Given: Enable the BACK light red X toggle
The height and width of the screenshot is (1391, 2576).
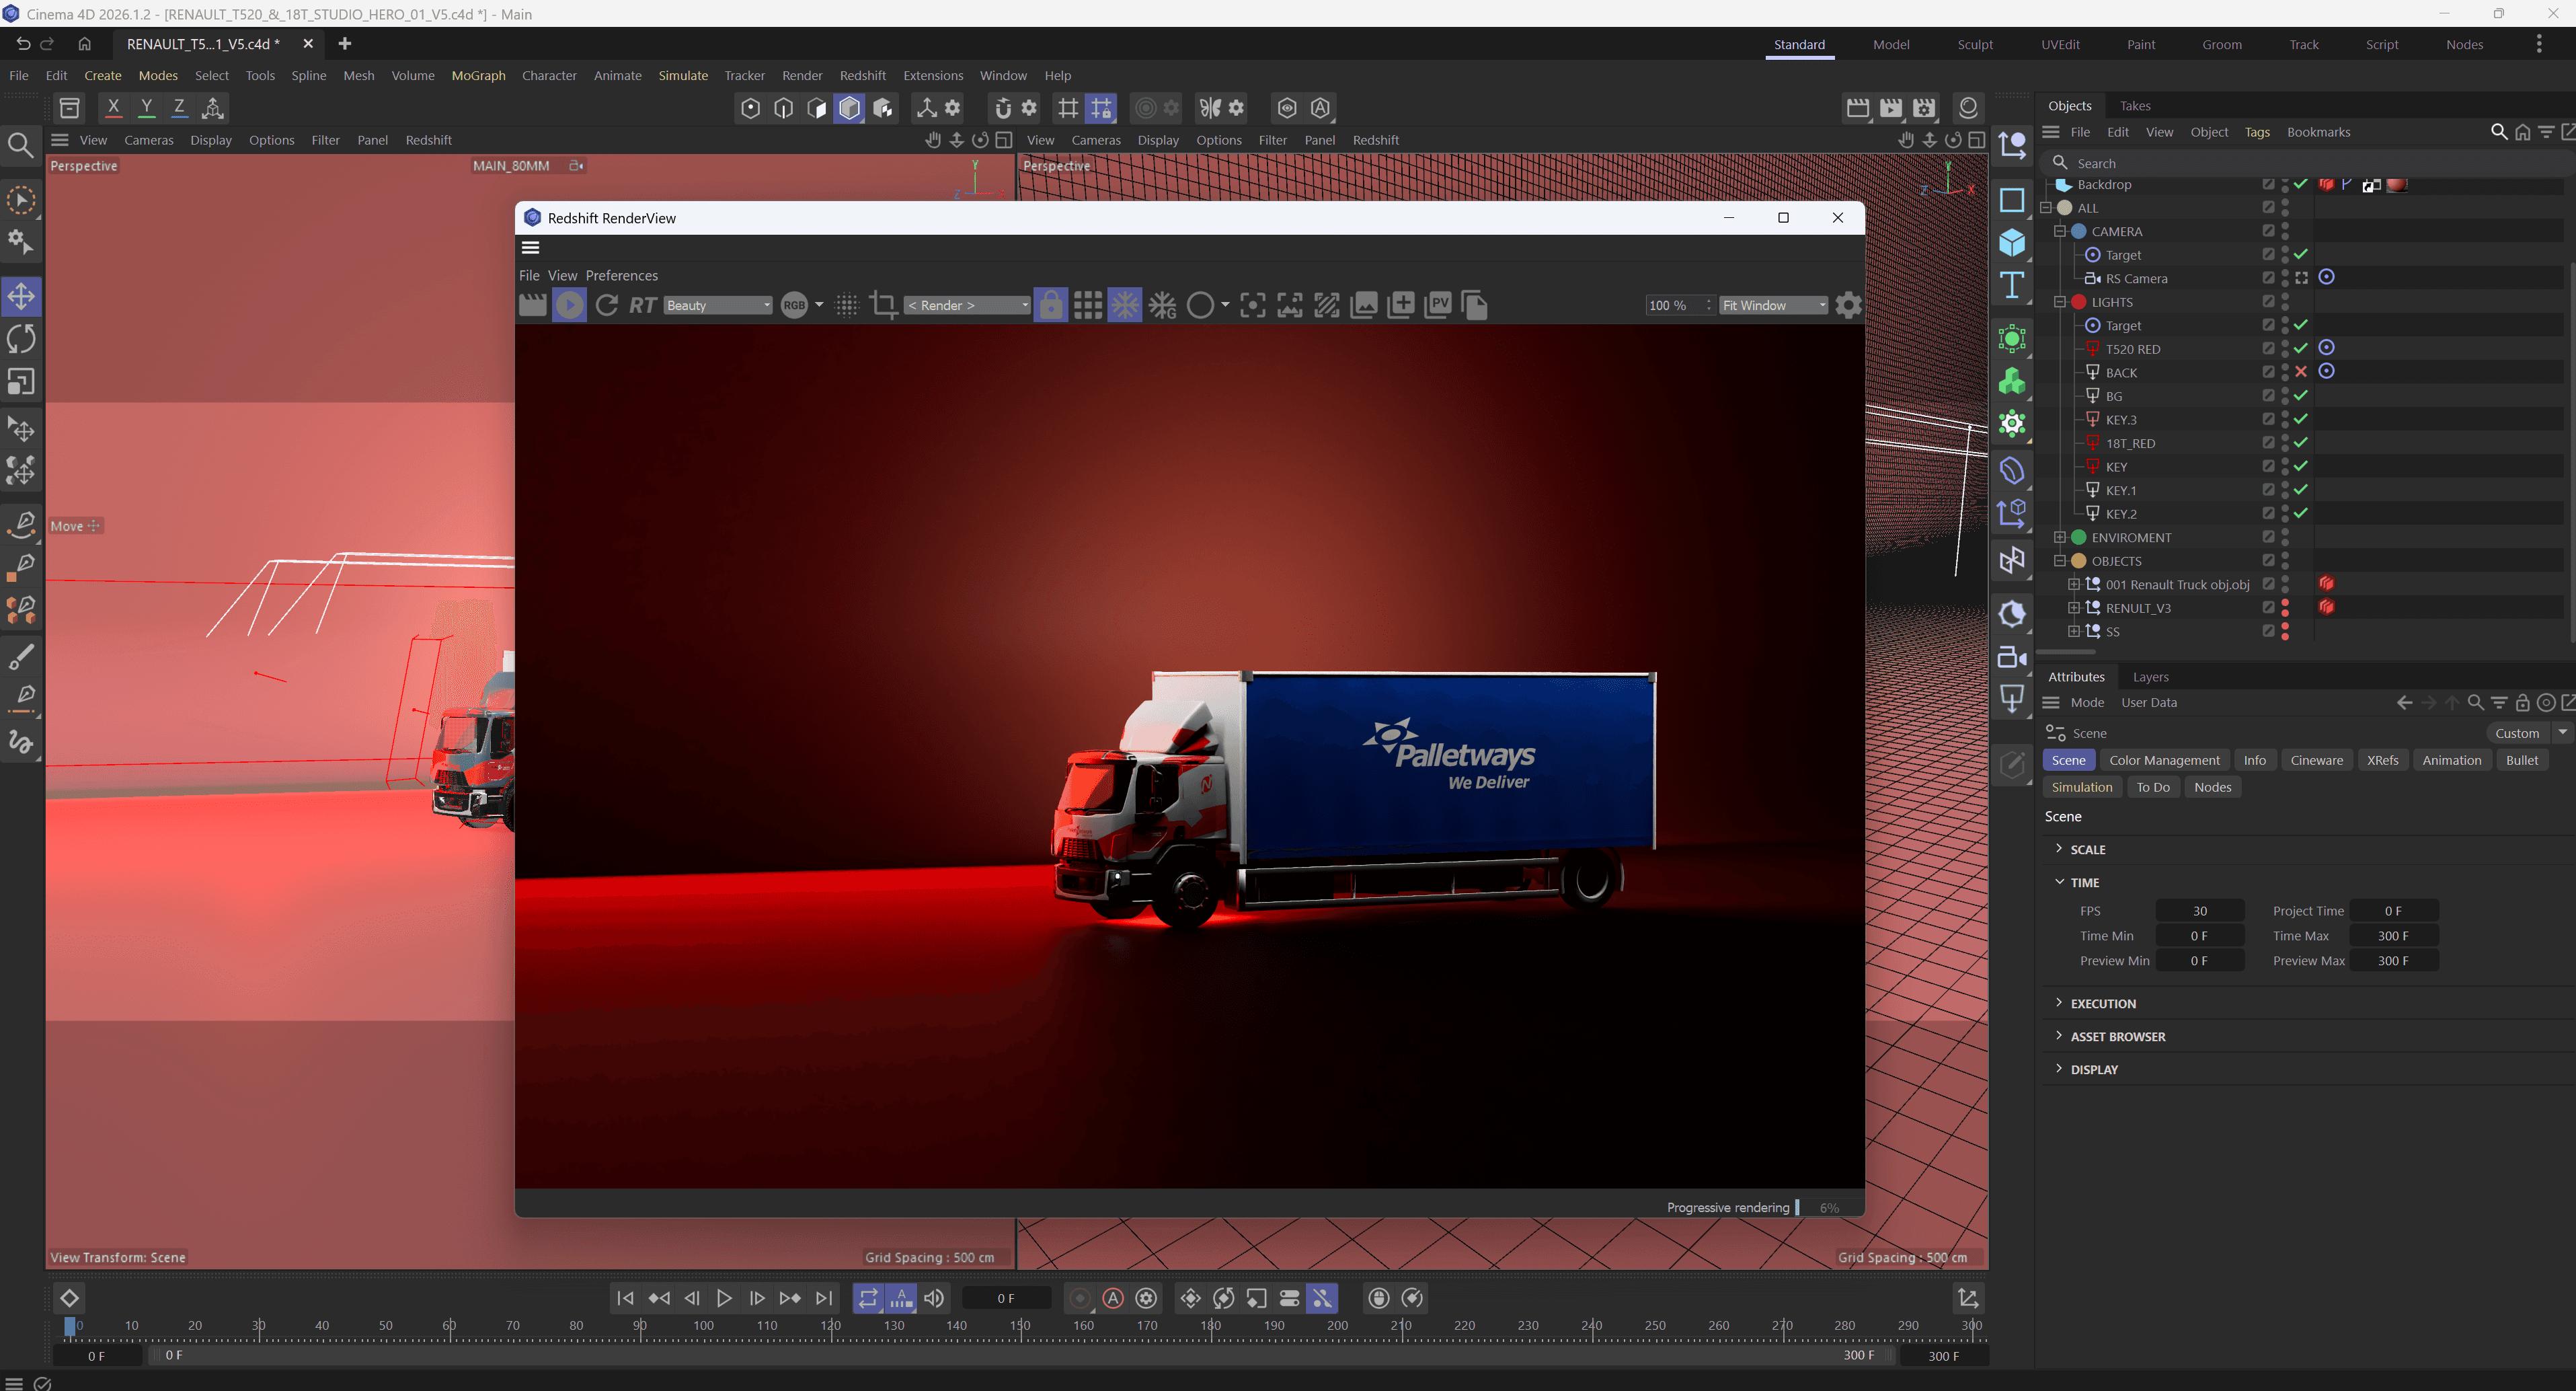Looking at the screenshot, I should tap(2301, 372).
